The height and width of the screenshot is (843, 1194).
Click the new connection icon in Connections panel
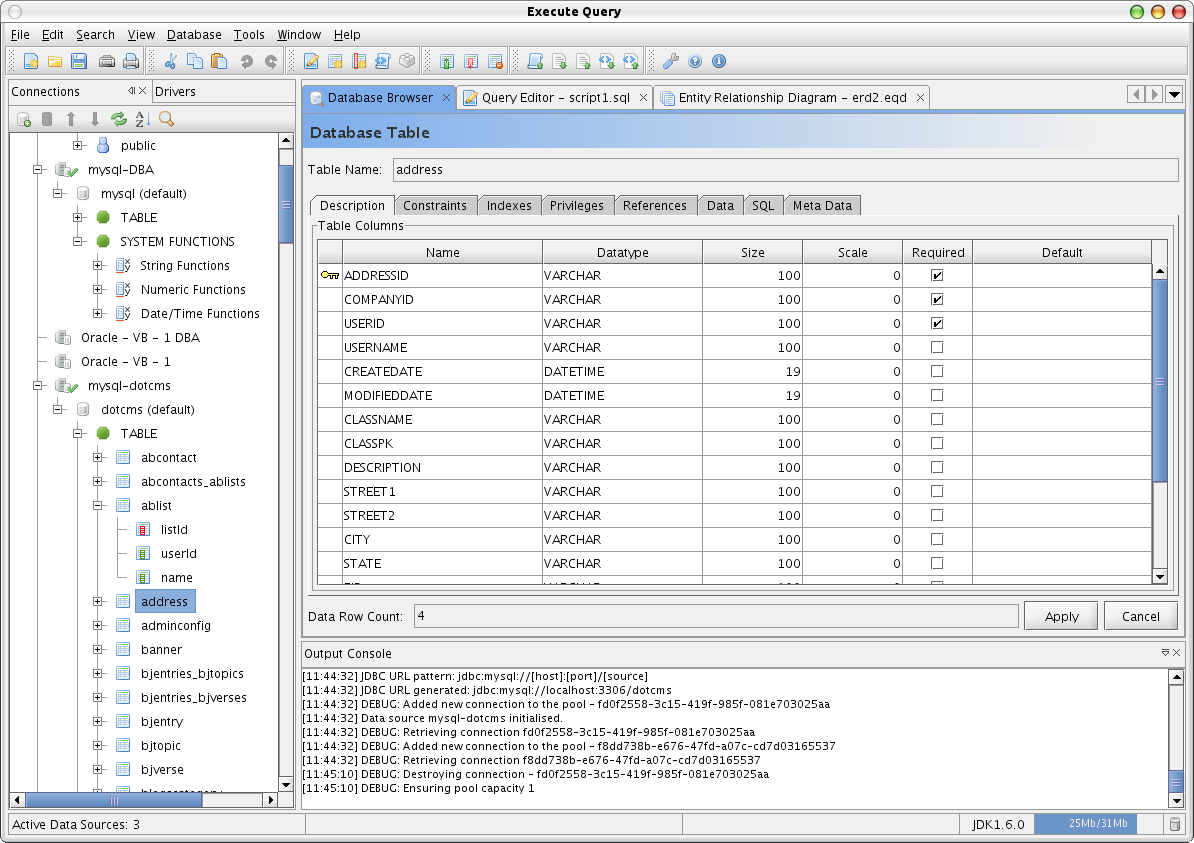24,120
